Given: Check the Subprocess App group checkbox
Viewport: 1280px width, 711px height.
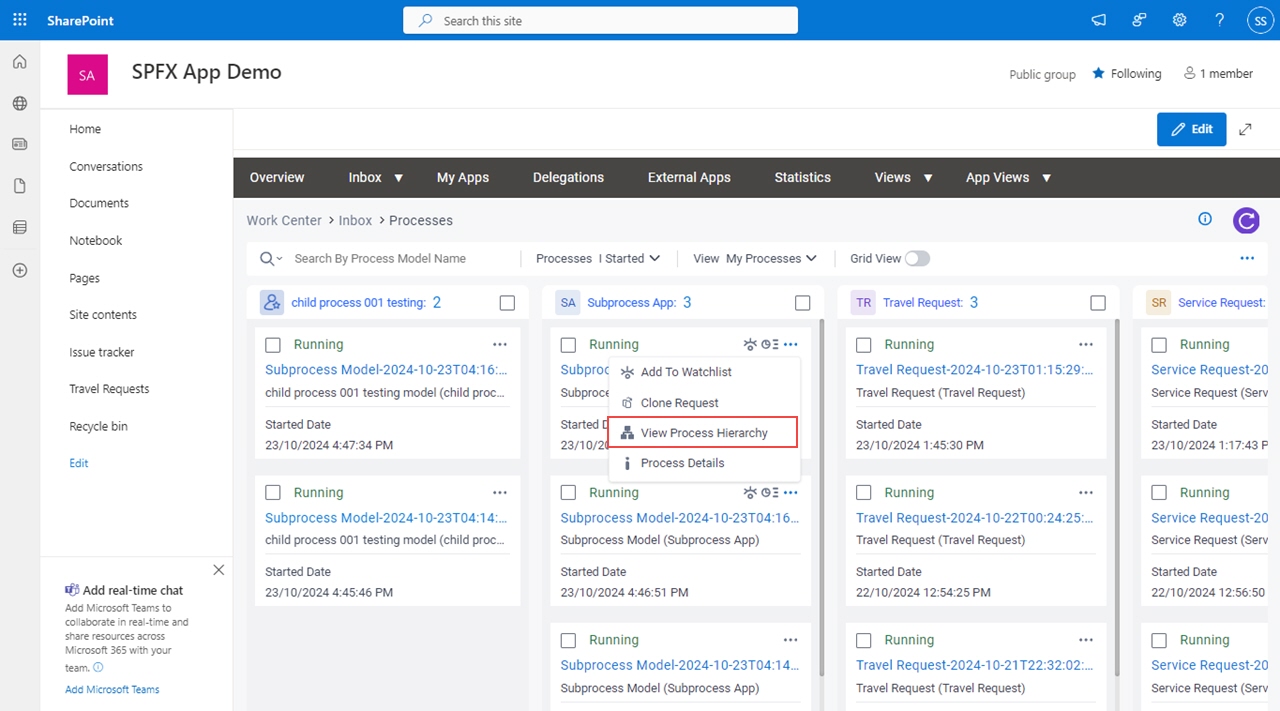Looking at the screenshot, I should [x=802, y=303].
